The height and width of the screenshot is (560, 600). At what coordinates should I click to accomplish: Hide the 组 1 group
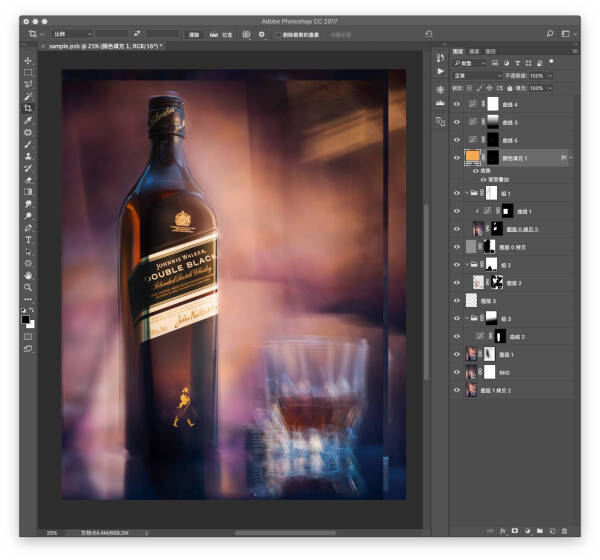[457, 193]
